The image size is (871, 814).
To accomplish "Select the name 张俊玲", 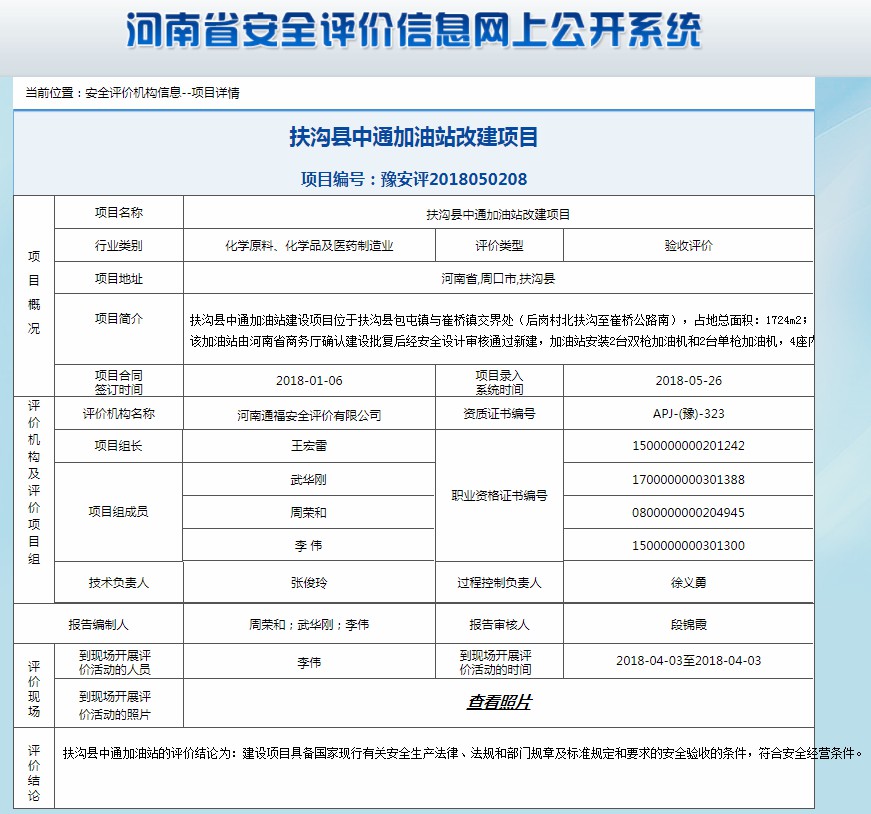I will 309,582.
